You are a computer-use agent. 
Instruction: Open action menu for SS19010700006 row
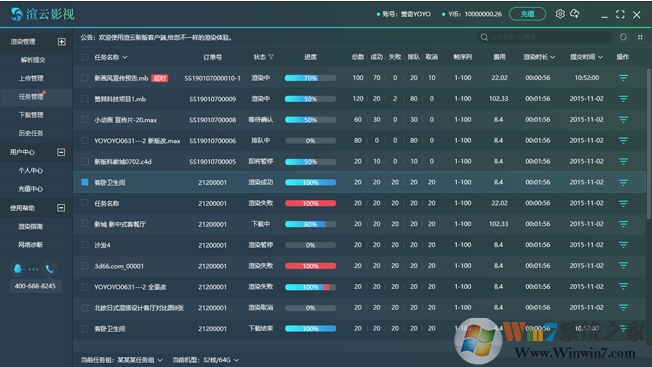[623, 140]
